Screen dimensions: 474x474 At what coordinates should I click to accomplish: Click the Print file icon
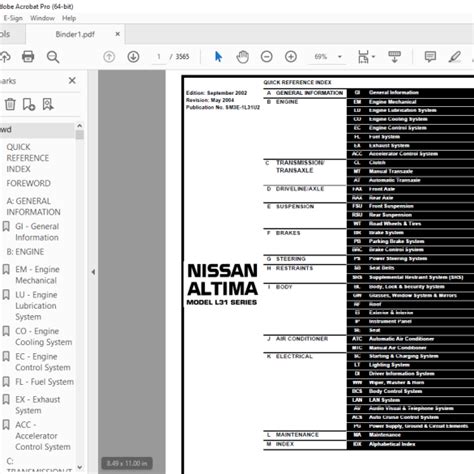28,57
